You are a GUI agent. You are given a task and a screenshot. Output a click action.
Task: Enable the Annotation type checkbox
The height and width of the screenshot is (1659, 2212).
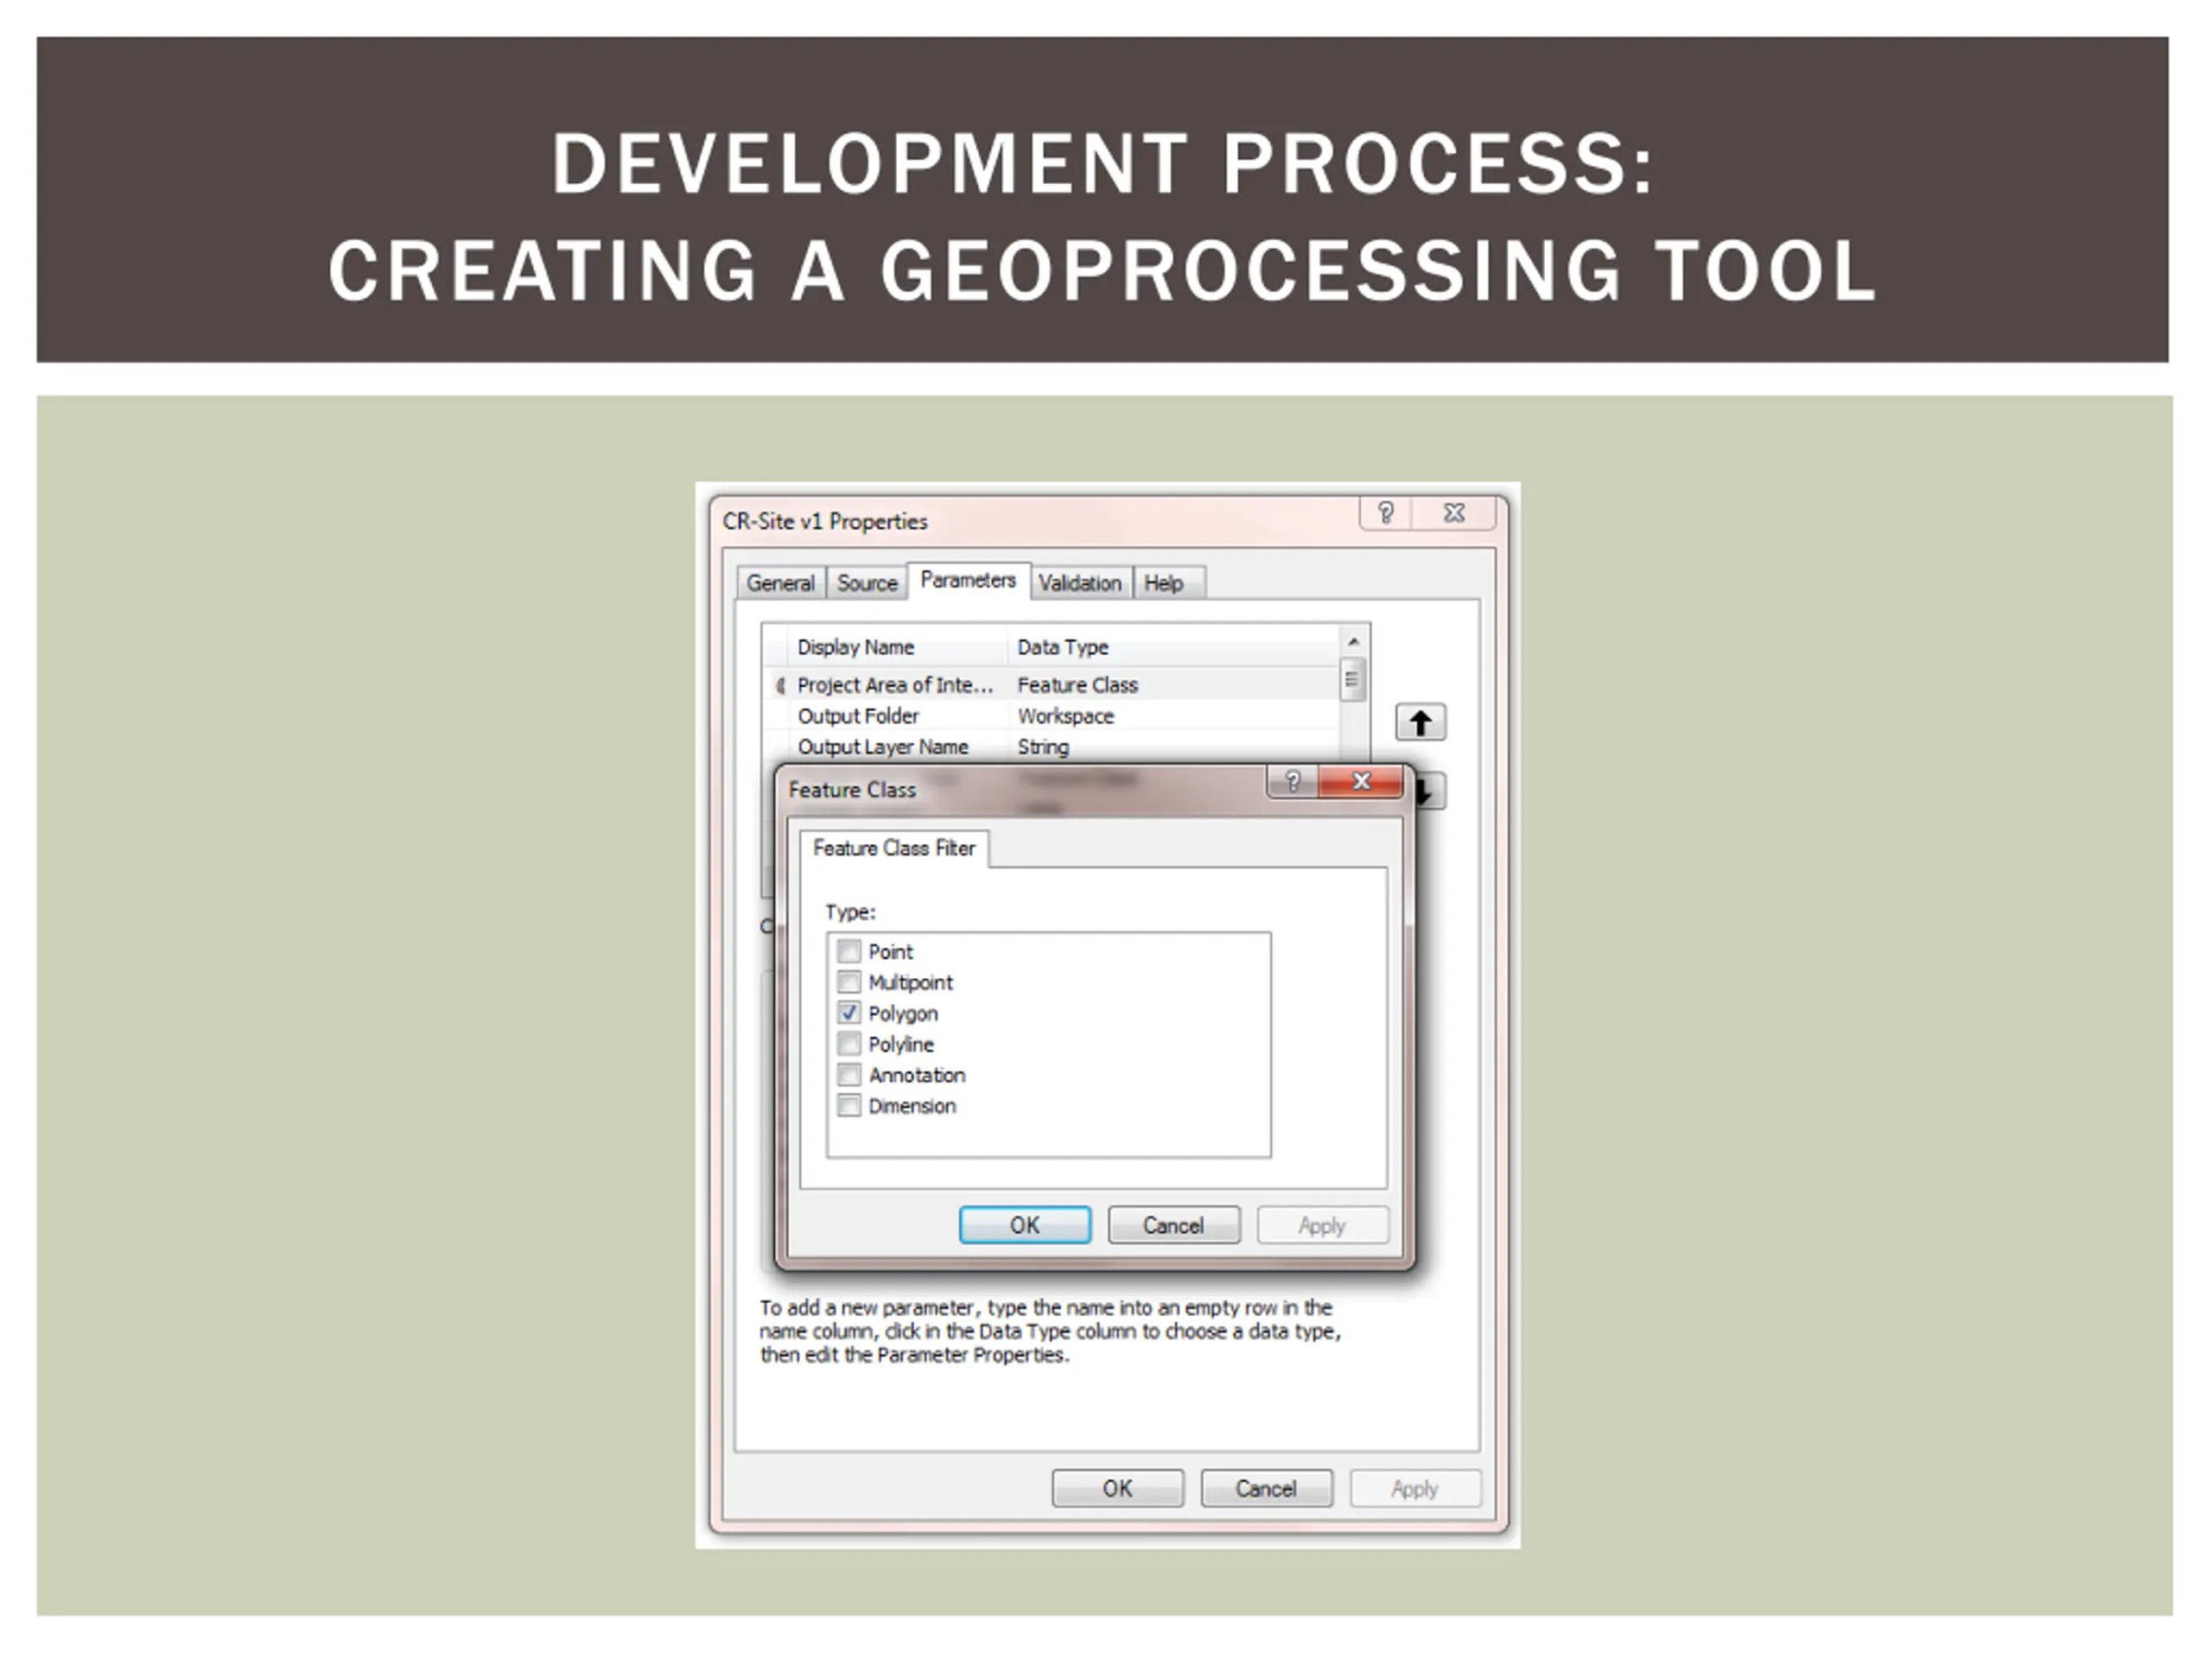tap(849, 1075)
